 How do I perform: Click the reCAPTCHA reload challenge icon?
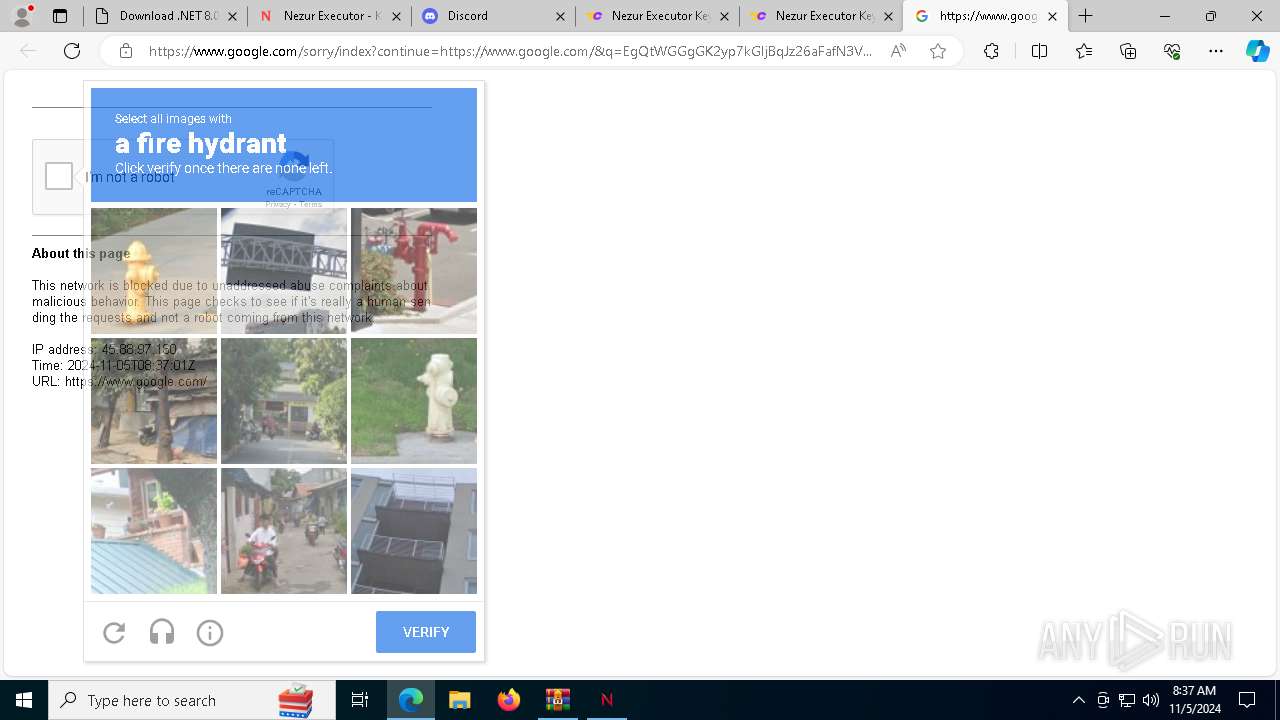click(x=114, y=632)
